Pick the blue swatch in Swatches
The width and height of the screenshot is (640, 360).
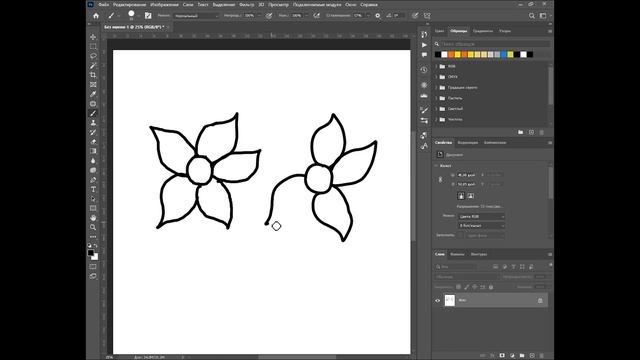[x=504, y=55]
